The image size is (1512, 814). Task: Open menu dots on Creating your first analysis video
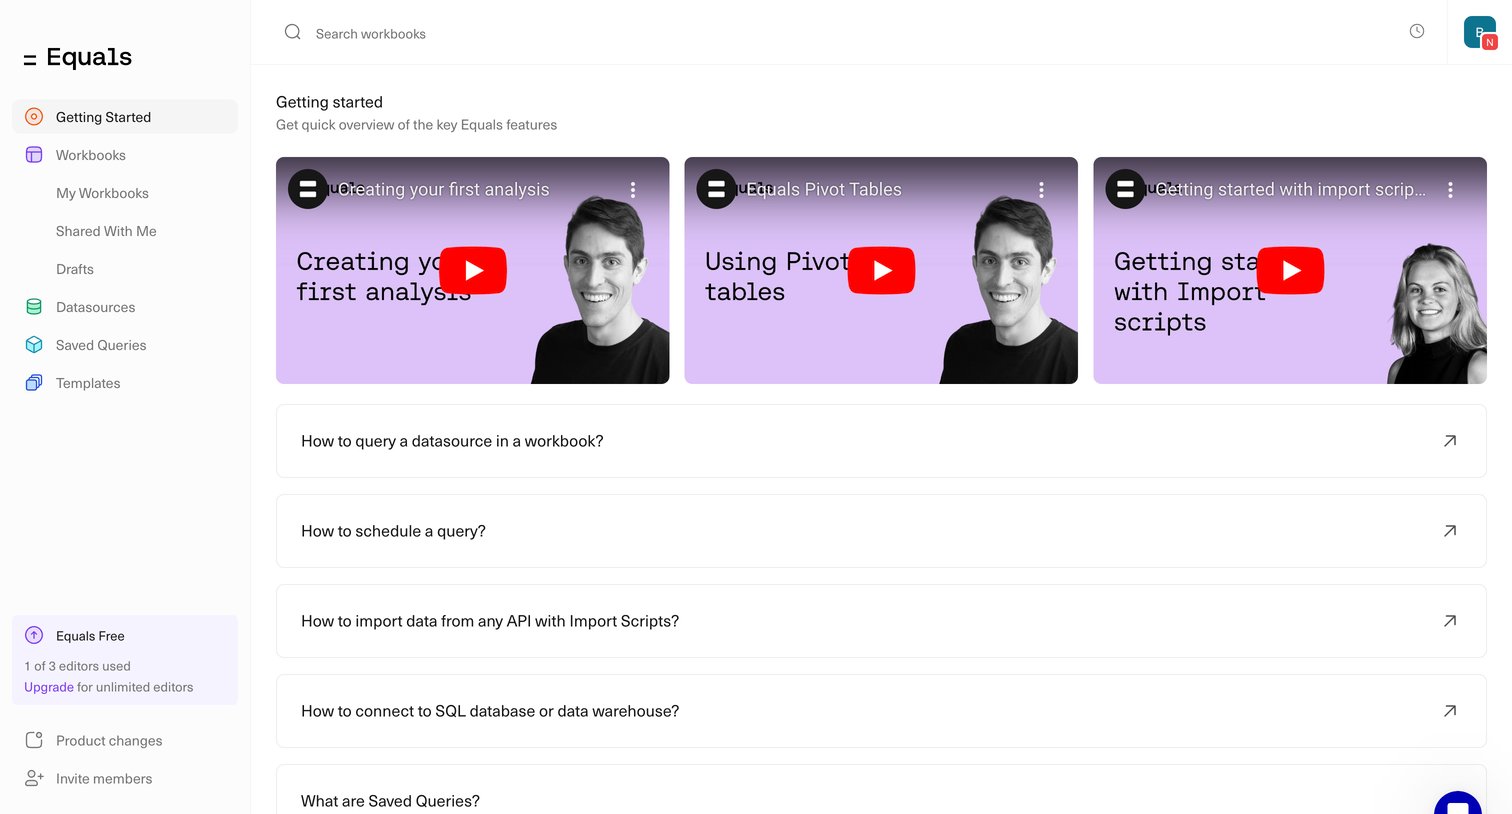[633, 189]
